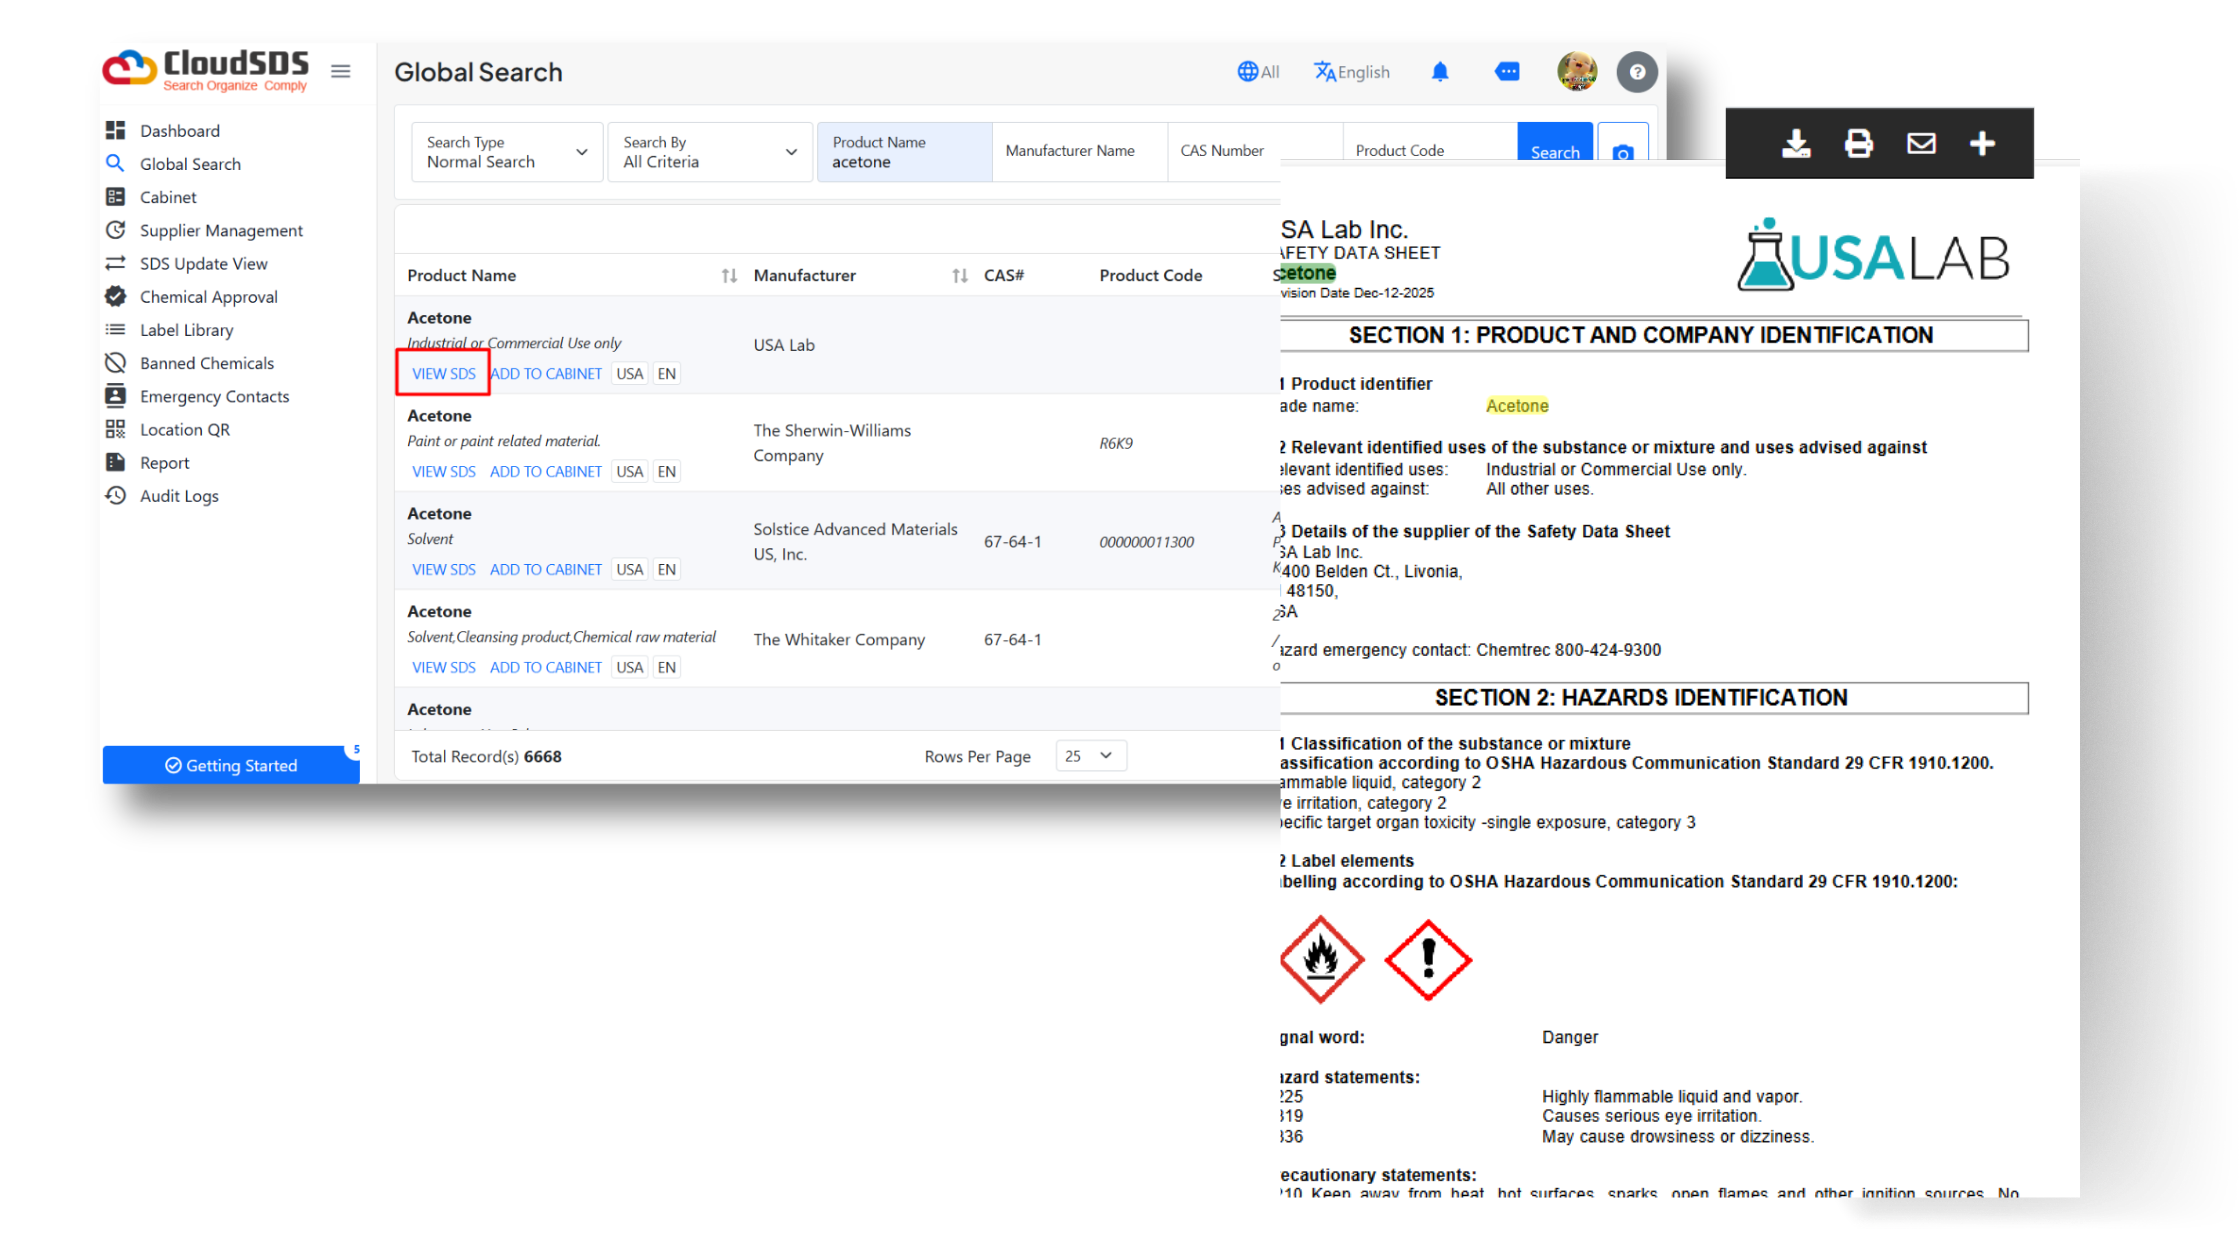Click the Product Code search field
The width and height of the screenshot is (2240, 1260).
(x=1430, y=151)
